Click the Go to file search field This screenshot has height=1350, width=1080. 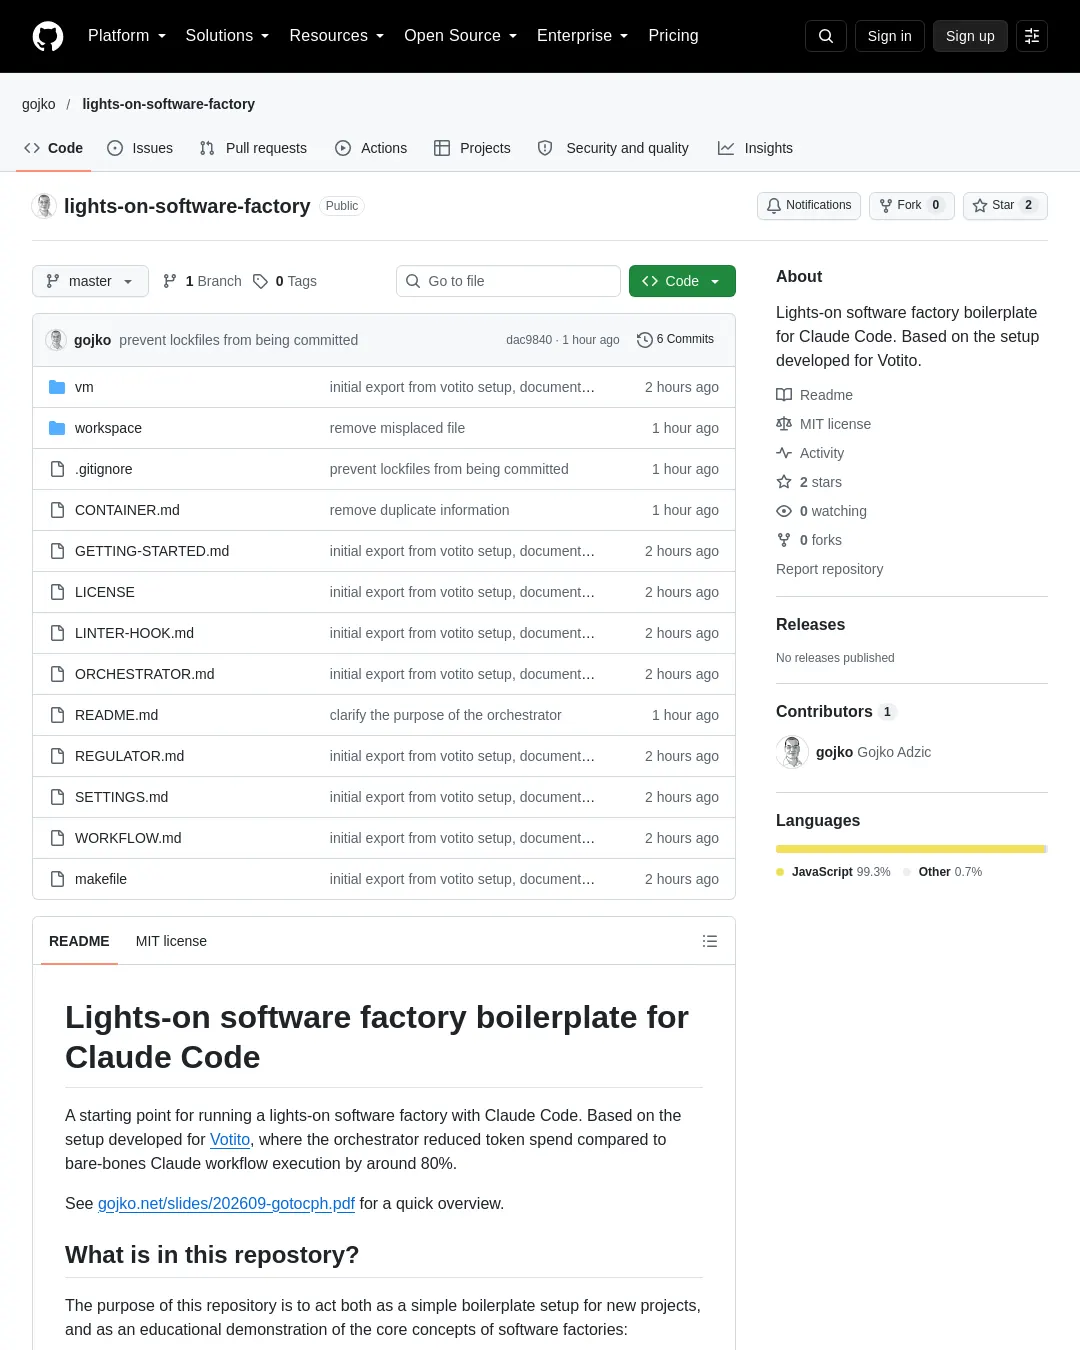click(x=508, y=281)
